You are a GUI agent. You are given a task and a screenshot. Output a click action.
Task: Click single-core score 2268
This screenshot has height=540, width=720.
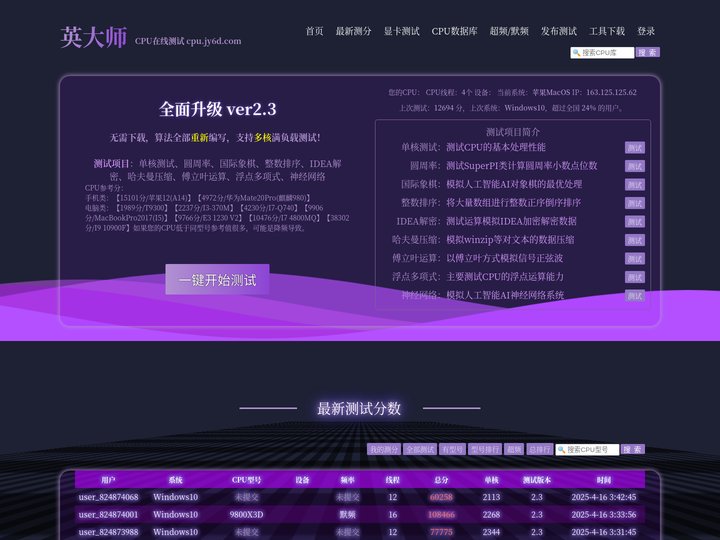click(491, 514)
